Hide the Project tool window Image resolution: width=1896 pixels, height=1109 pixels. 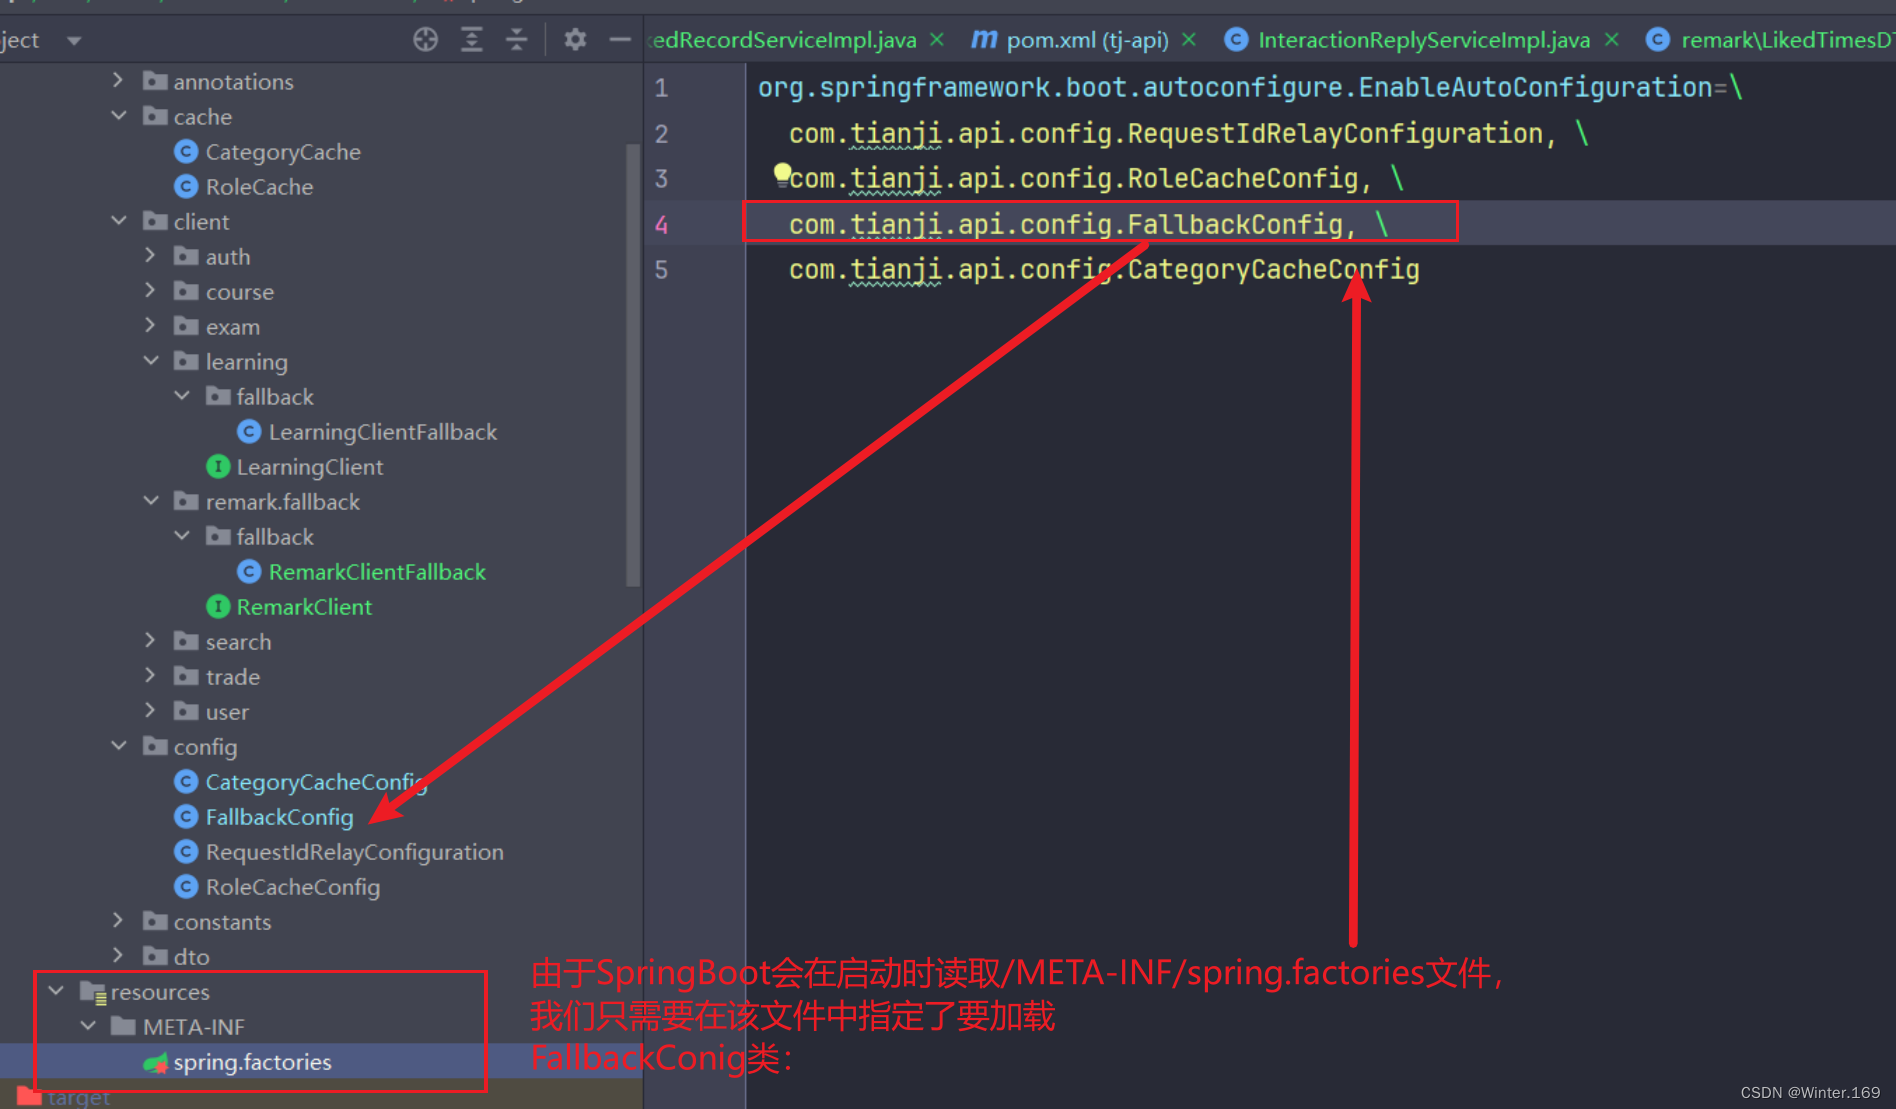click(620, 39)
